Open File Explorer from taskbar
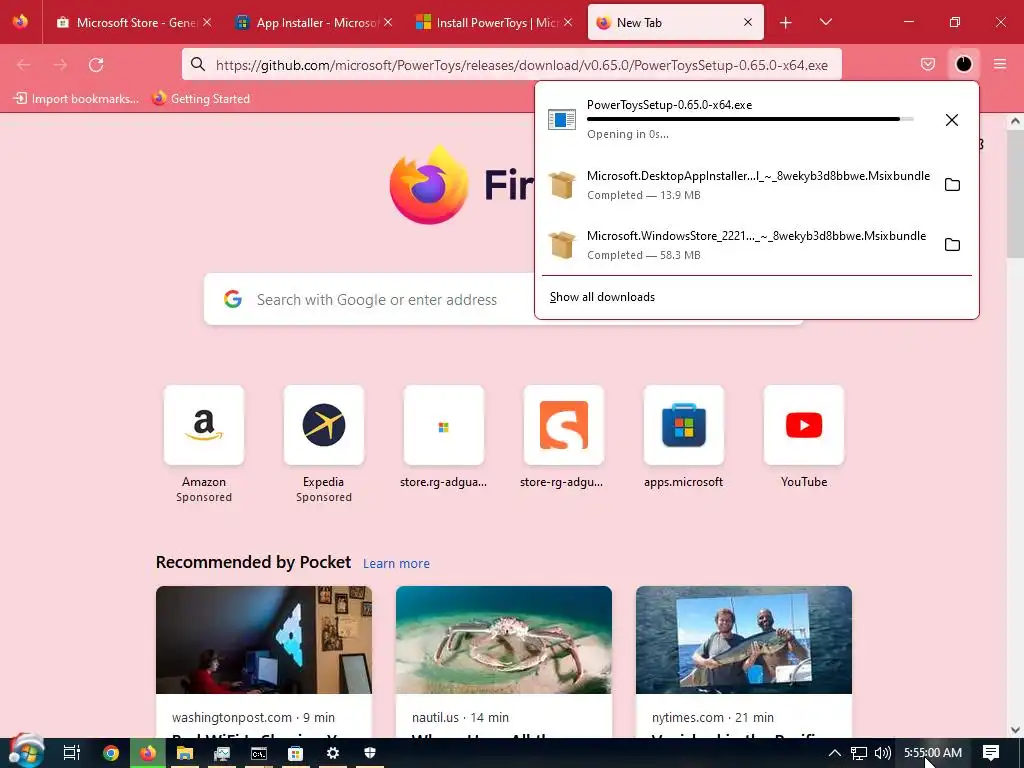This screenshot has width=1024, height=768. (185, 753)
